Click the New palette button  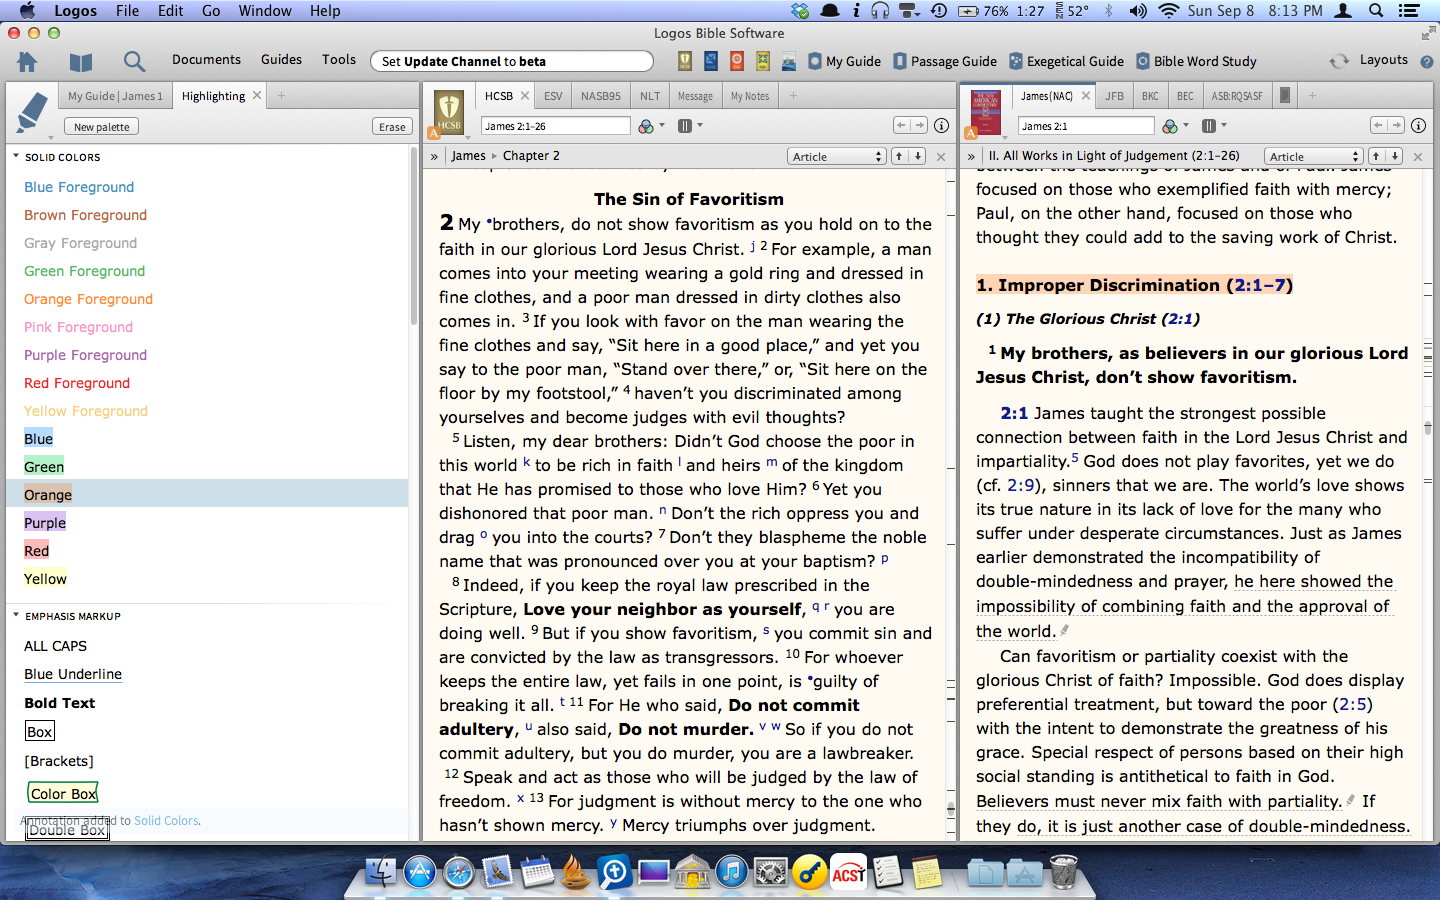[x=101, y=127]
